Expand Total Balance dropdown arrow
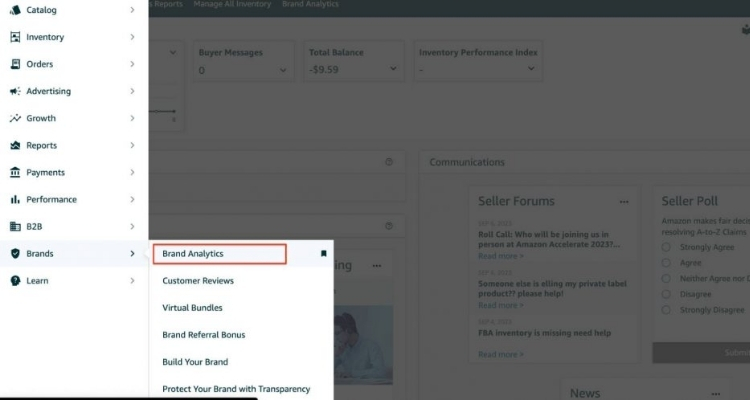Viewport: 750px width, 400px height. (x=393, y=69)
